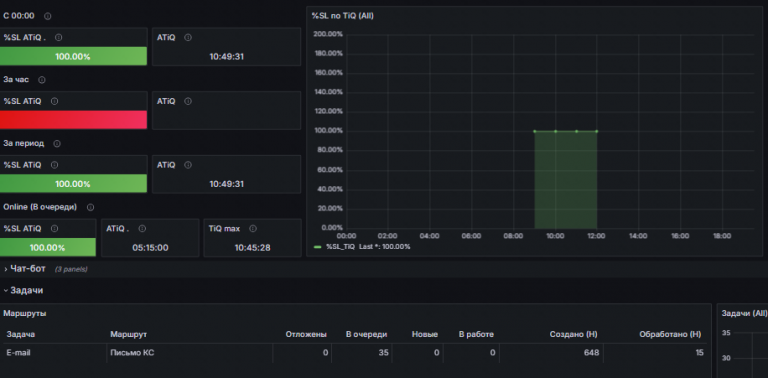
Task: Click the Online (В очереди) section title
Action: (40, 207)
